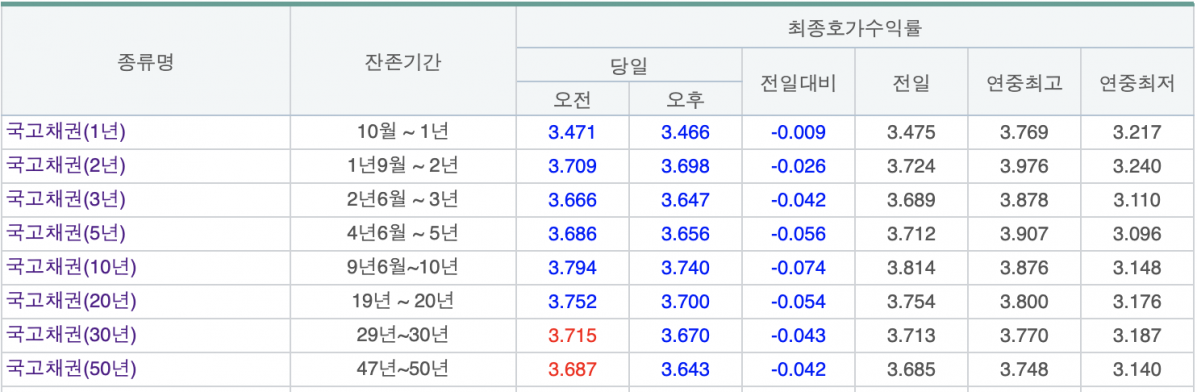This screenshot has width=1197, height=392.
Task: Click the 전일 column header
Action: [911, 83]
